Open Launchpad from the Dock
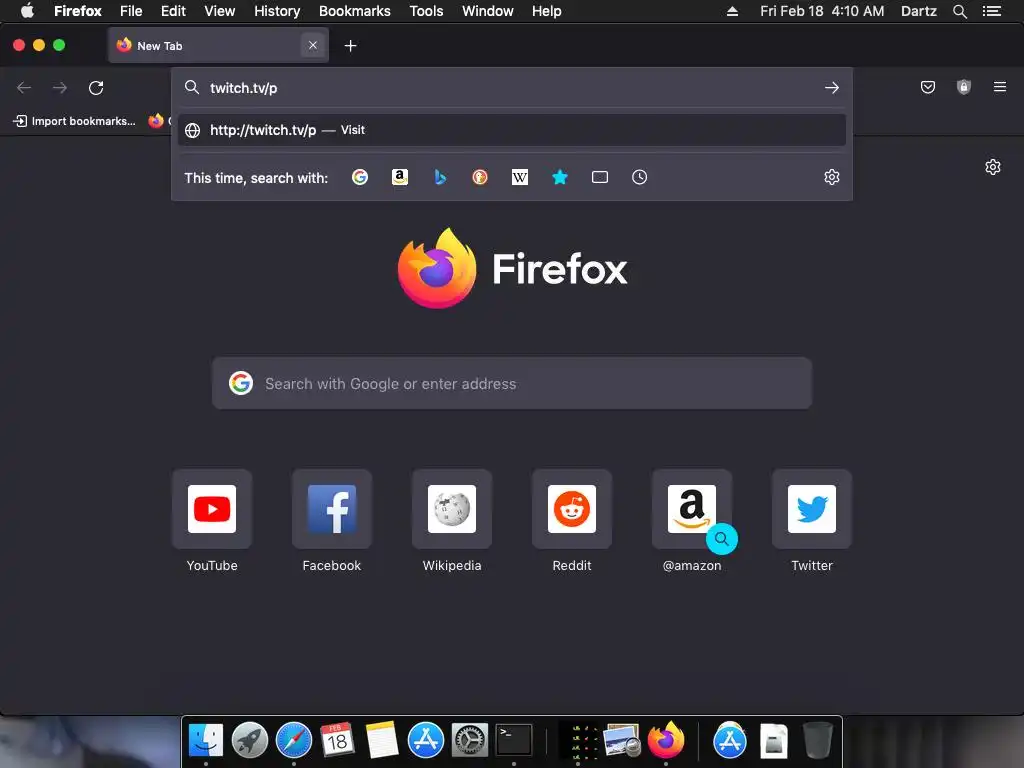The height and width of the screenshot is (768, 1024). (249, 741)
